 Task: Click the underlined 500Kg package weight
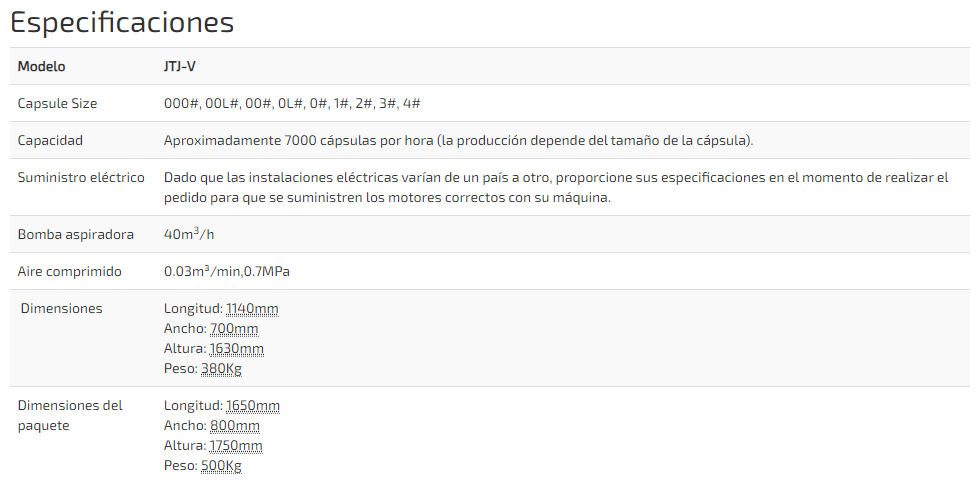(x=221, y=466)
